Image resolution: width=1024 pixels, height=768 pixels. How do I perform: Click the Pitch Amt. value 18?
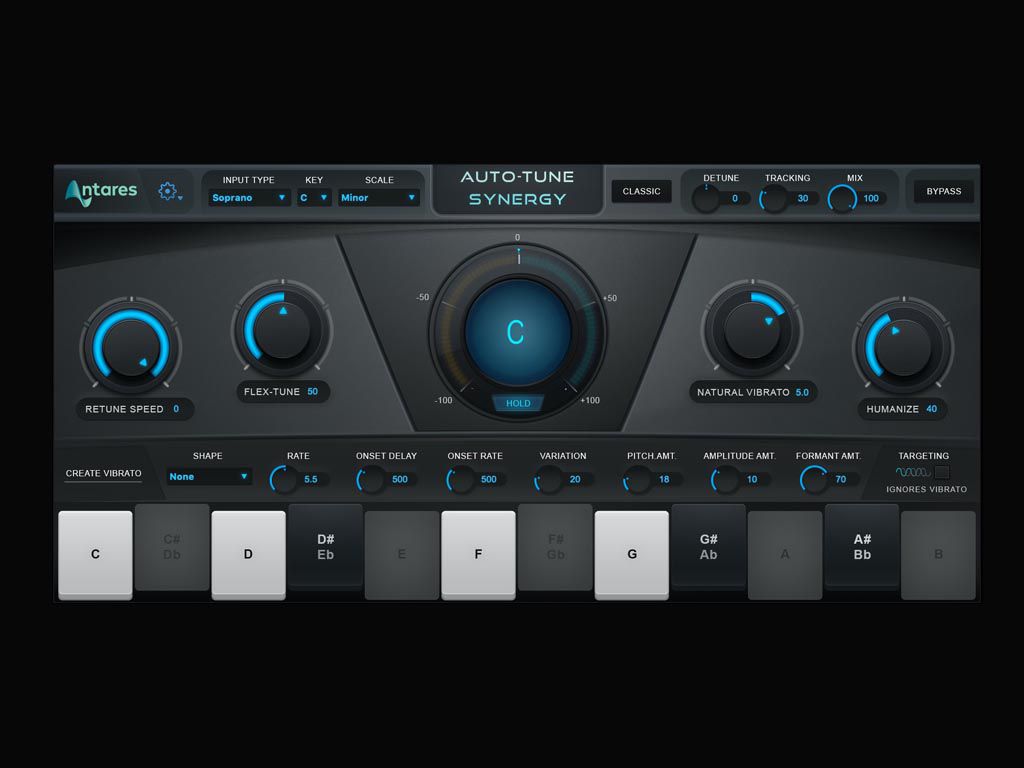click(664, 479)
